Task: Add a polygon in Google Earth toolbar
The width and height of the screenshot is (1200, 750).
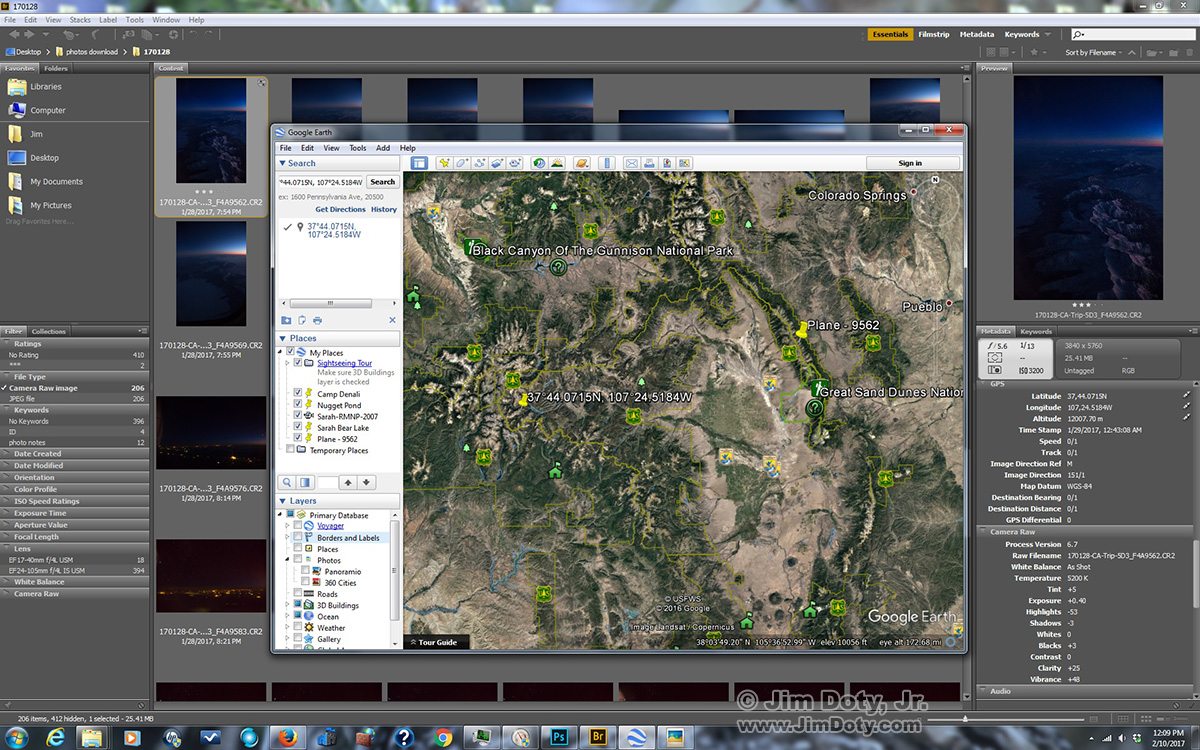Action: tap(462, 163)
